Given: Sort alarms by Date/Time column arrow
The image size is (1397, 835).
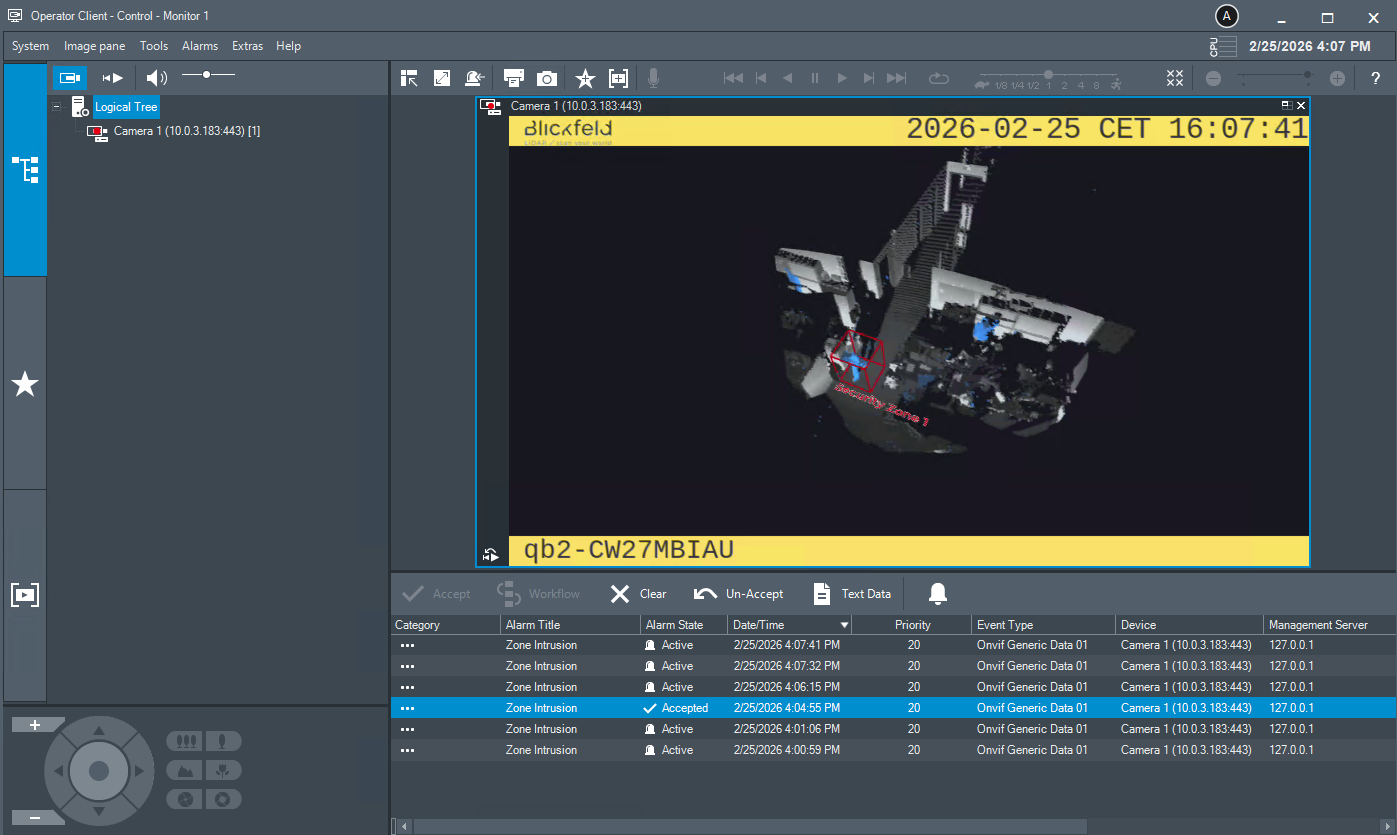Looking at the screenshot, I should tap(844, 625).
